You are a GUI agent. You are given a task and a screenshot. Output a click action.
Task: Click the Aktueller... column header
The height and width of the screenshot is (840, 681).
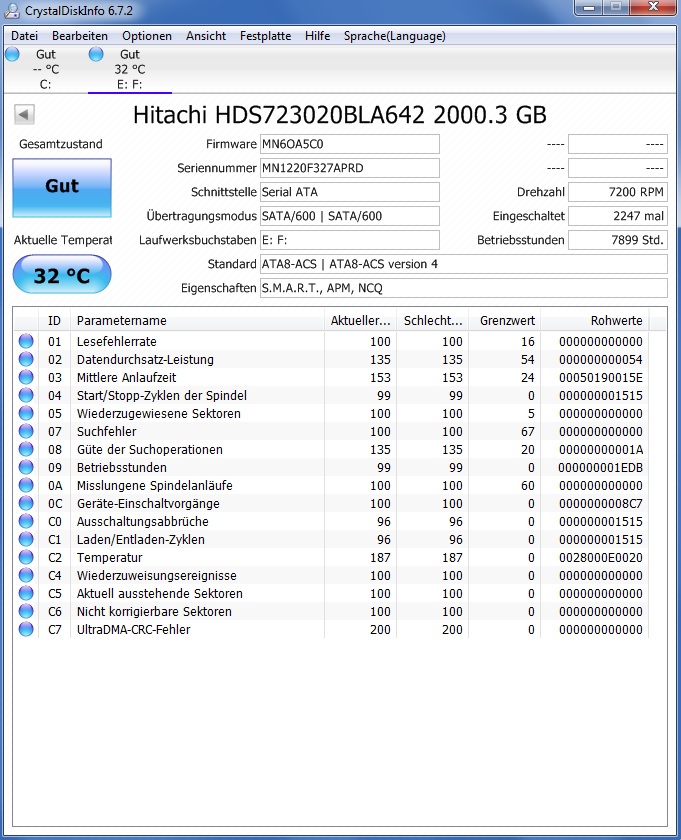361,320
